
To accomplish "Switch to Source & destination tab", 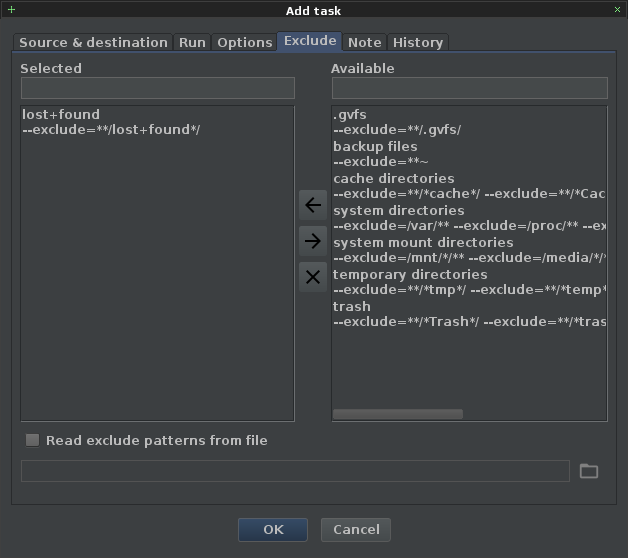I will (93, 42).
